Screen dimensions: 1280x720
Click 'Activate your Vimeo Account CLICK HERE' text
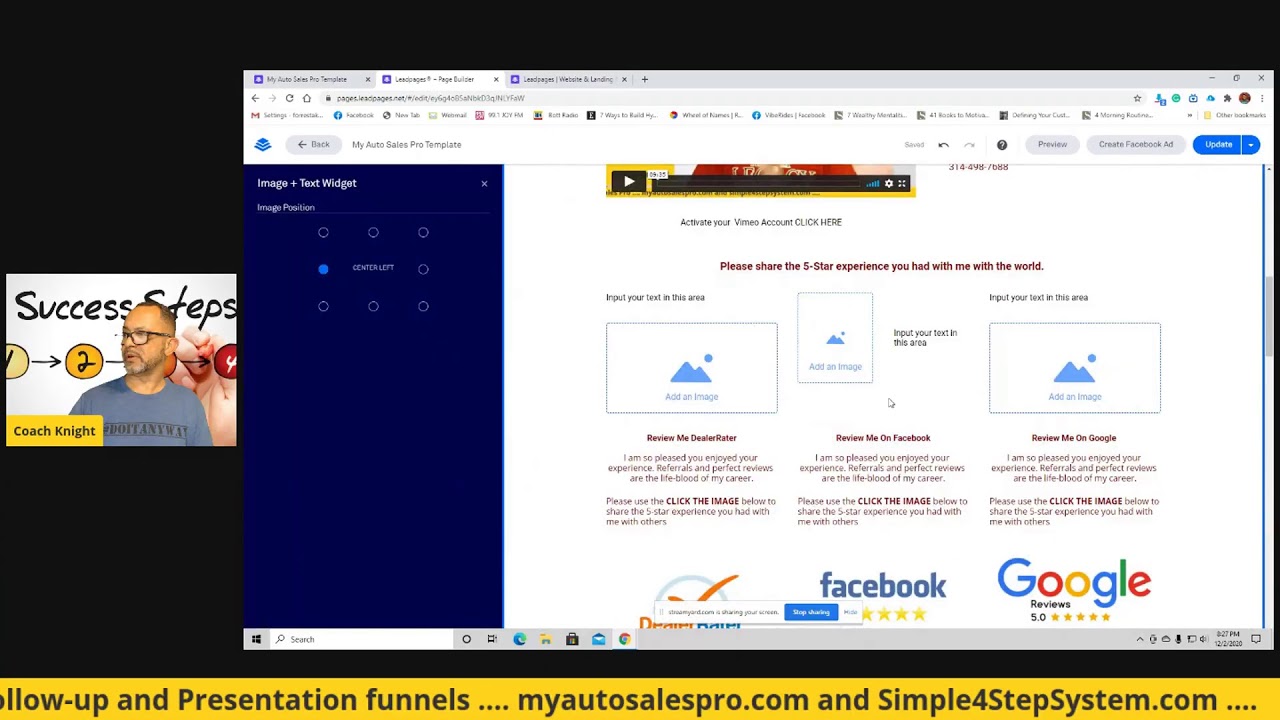[761, 222]
